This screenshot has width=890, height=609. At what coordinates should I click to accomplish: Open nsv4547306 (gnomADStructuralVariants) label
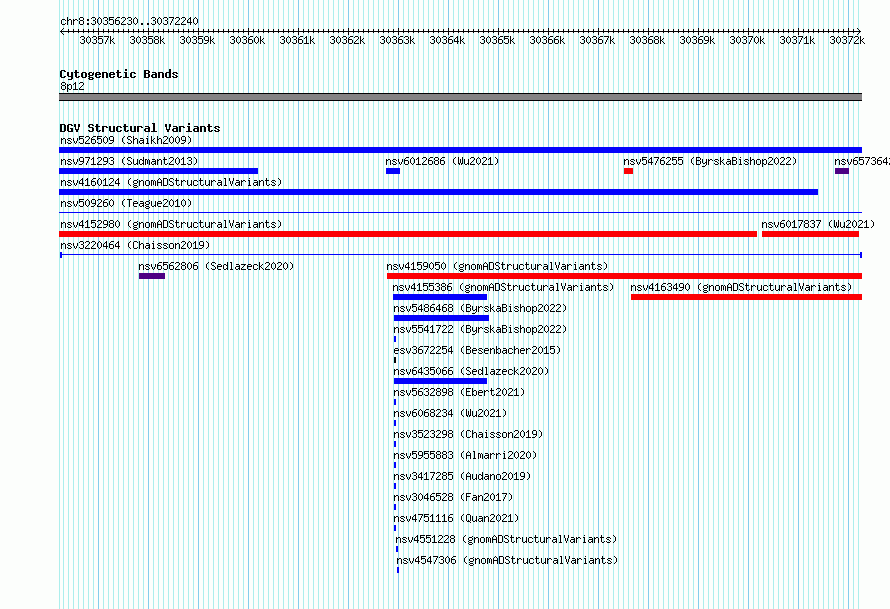tap(507, 560)
